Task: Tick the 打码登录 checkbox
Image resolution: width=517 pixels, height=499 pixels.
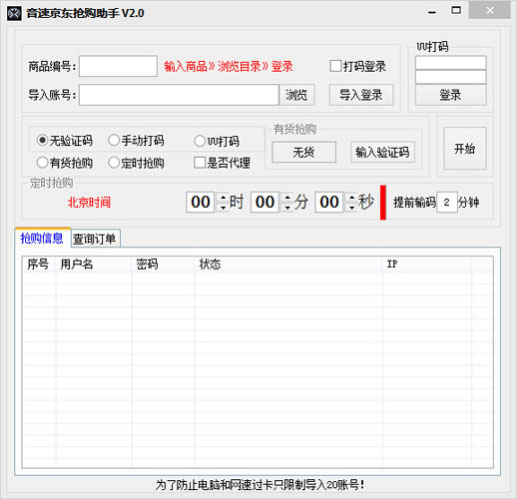Action: [358, 66]
